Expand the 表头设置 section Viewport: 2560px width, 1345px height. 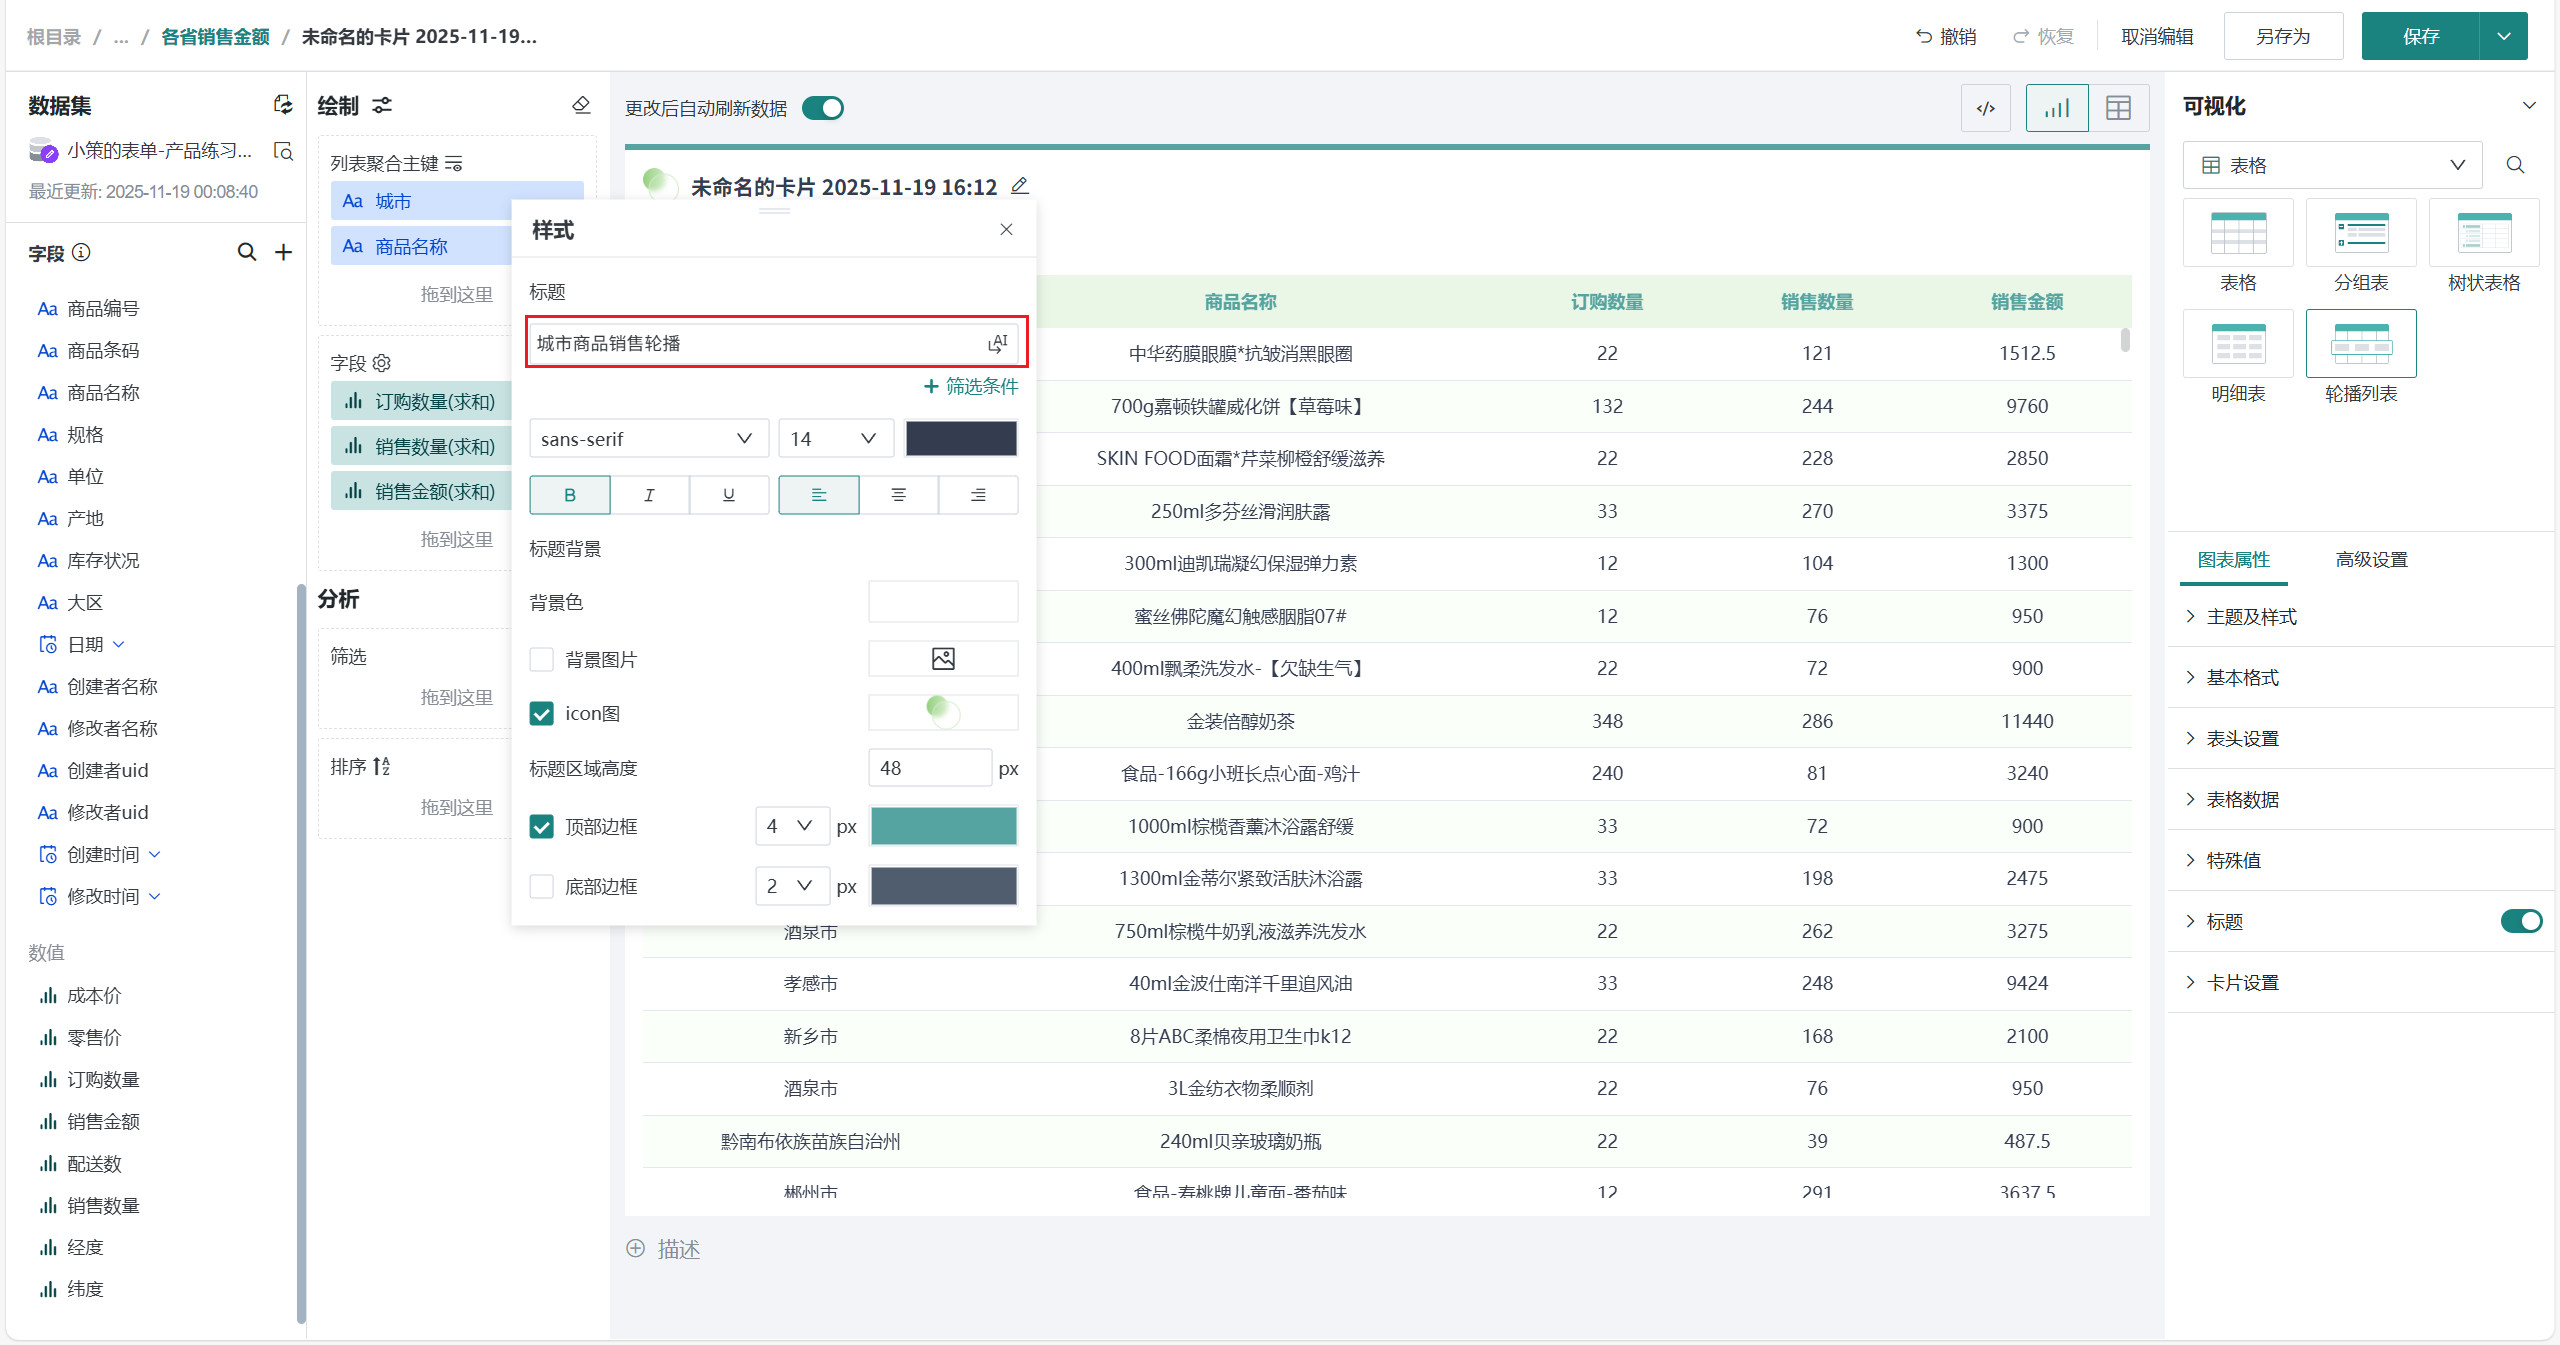click(2242, 738)
